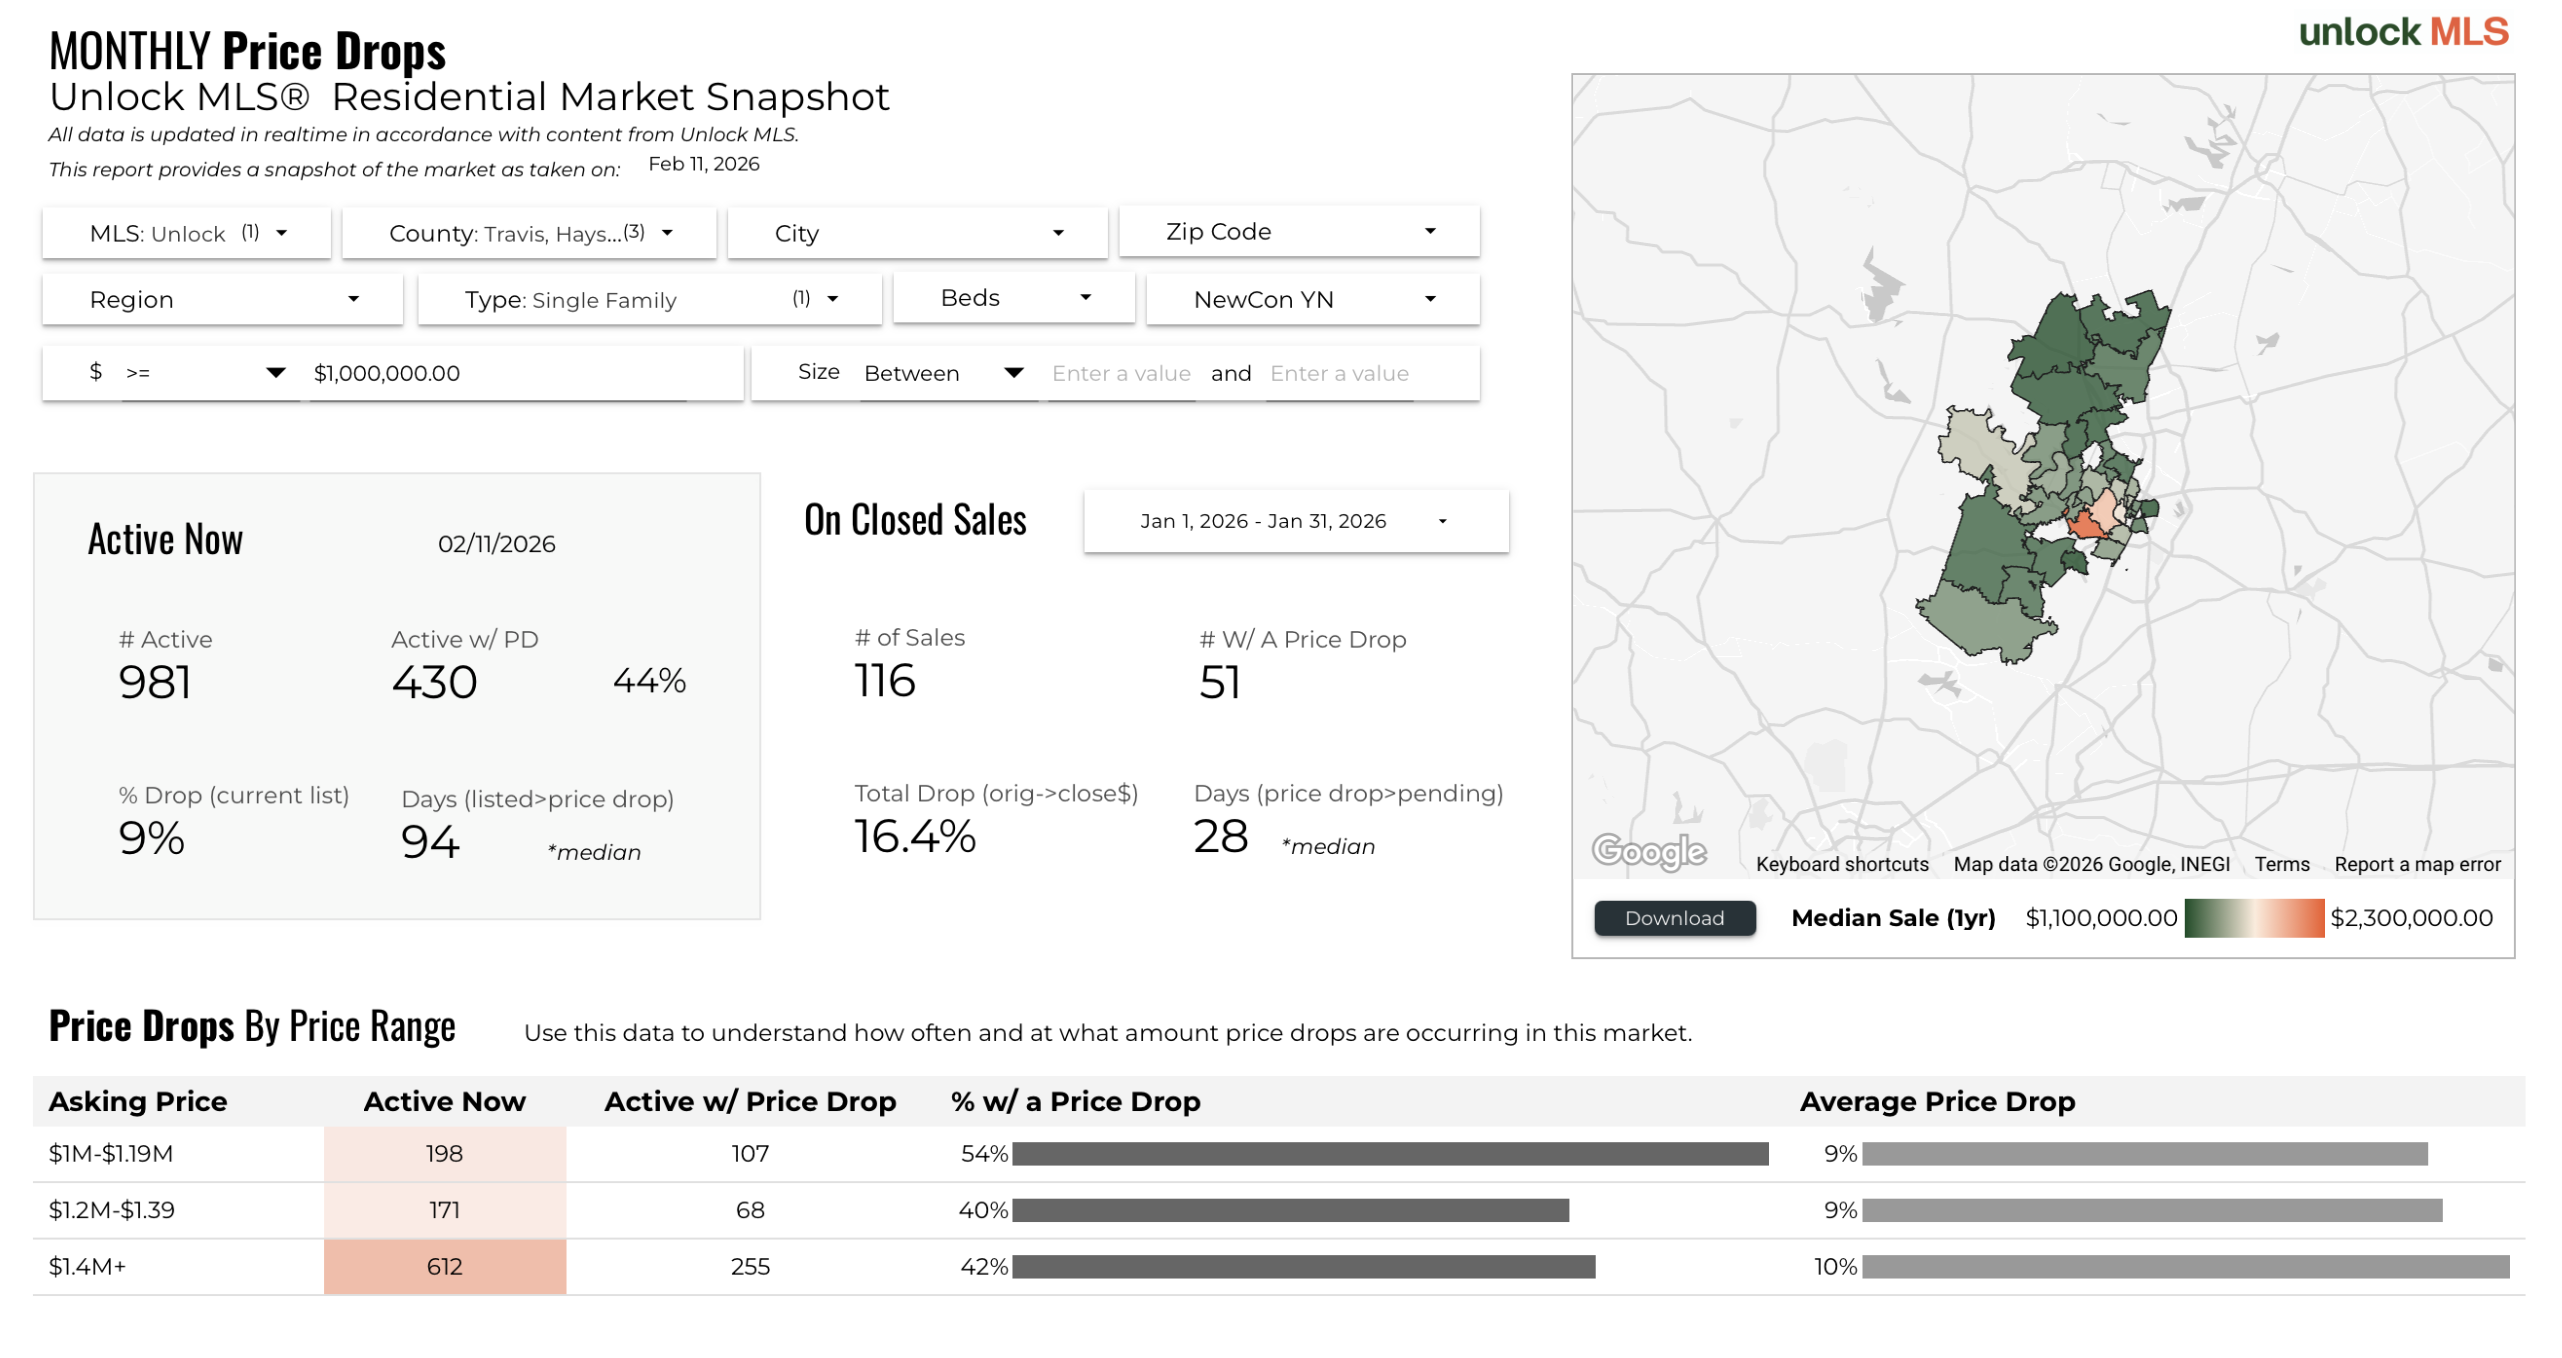This screenshot has width=2562, height=1358.
Task: Click the Feb 11, 2026 snapshot date
Action: (x=703, y=164)
